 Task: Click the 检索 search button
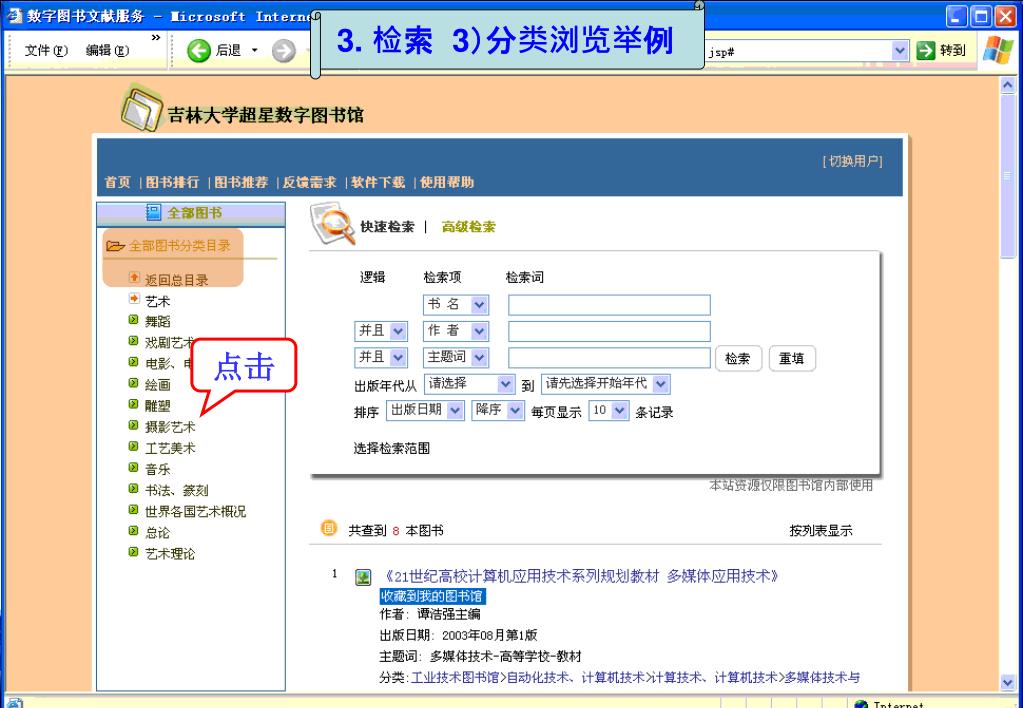point(738,358)
